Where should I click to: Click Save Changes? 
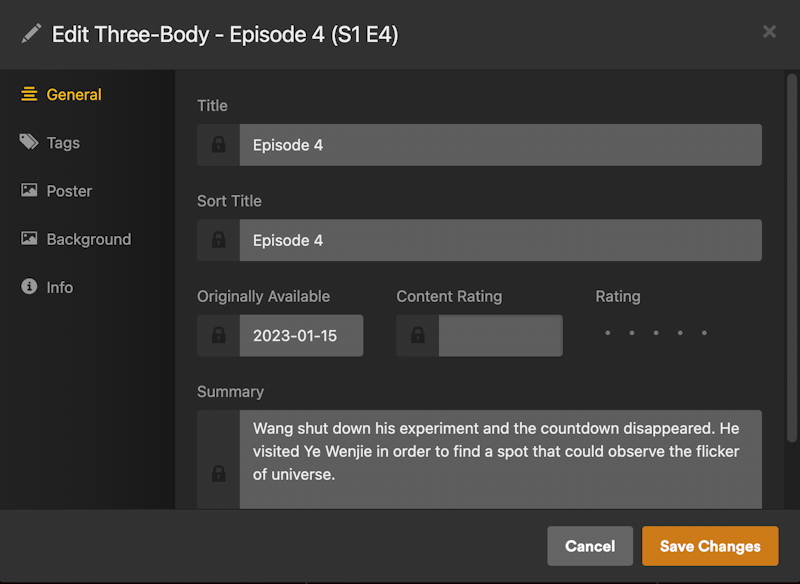pyautogui.click(x=710, y=546)
